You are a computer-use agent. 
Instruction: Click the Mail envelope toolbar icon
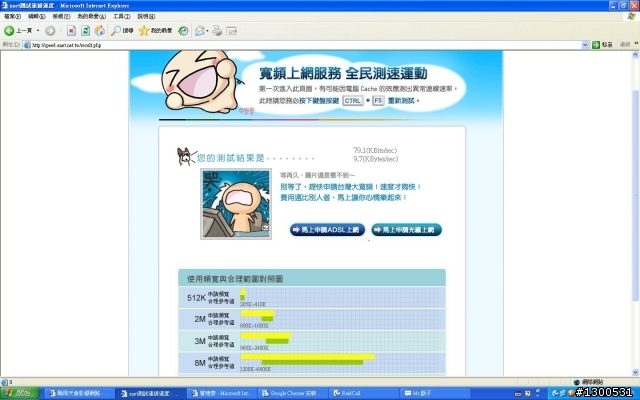[x=200, y=31]
